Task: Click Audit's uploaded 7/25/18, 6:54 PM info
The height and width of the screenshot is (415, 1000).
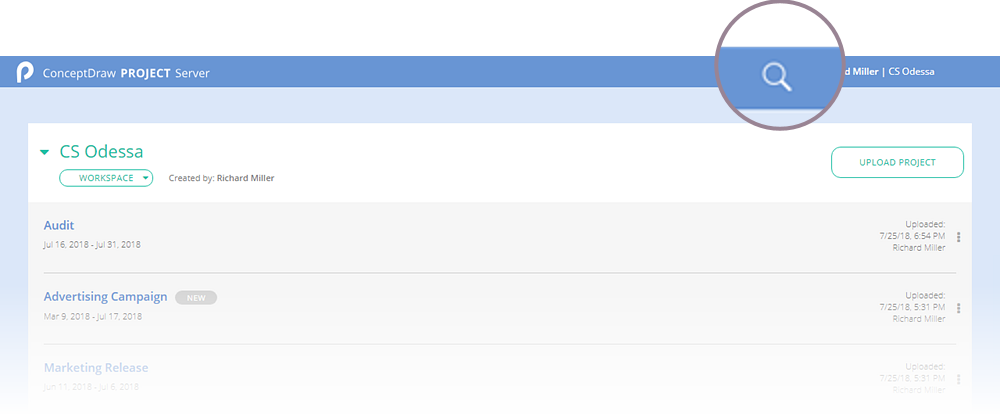Action: [910, 236]
